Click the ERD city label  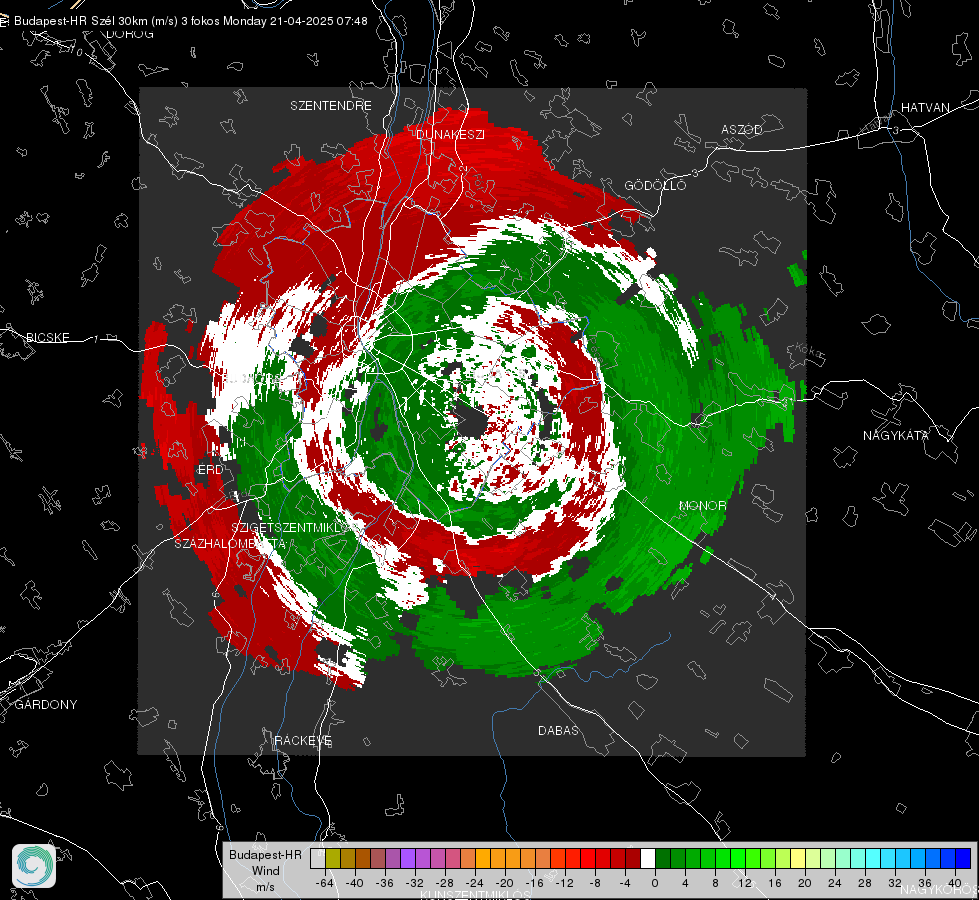point(210,470)
